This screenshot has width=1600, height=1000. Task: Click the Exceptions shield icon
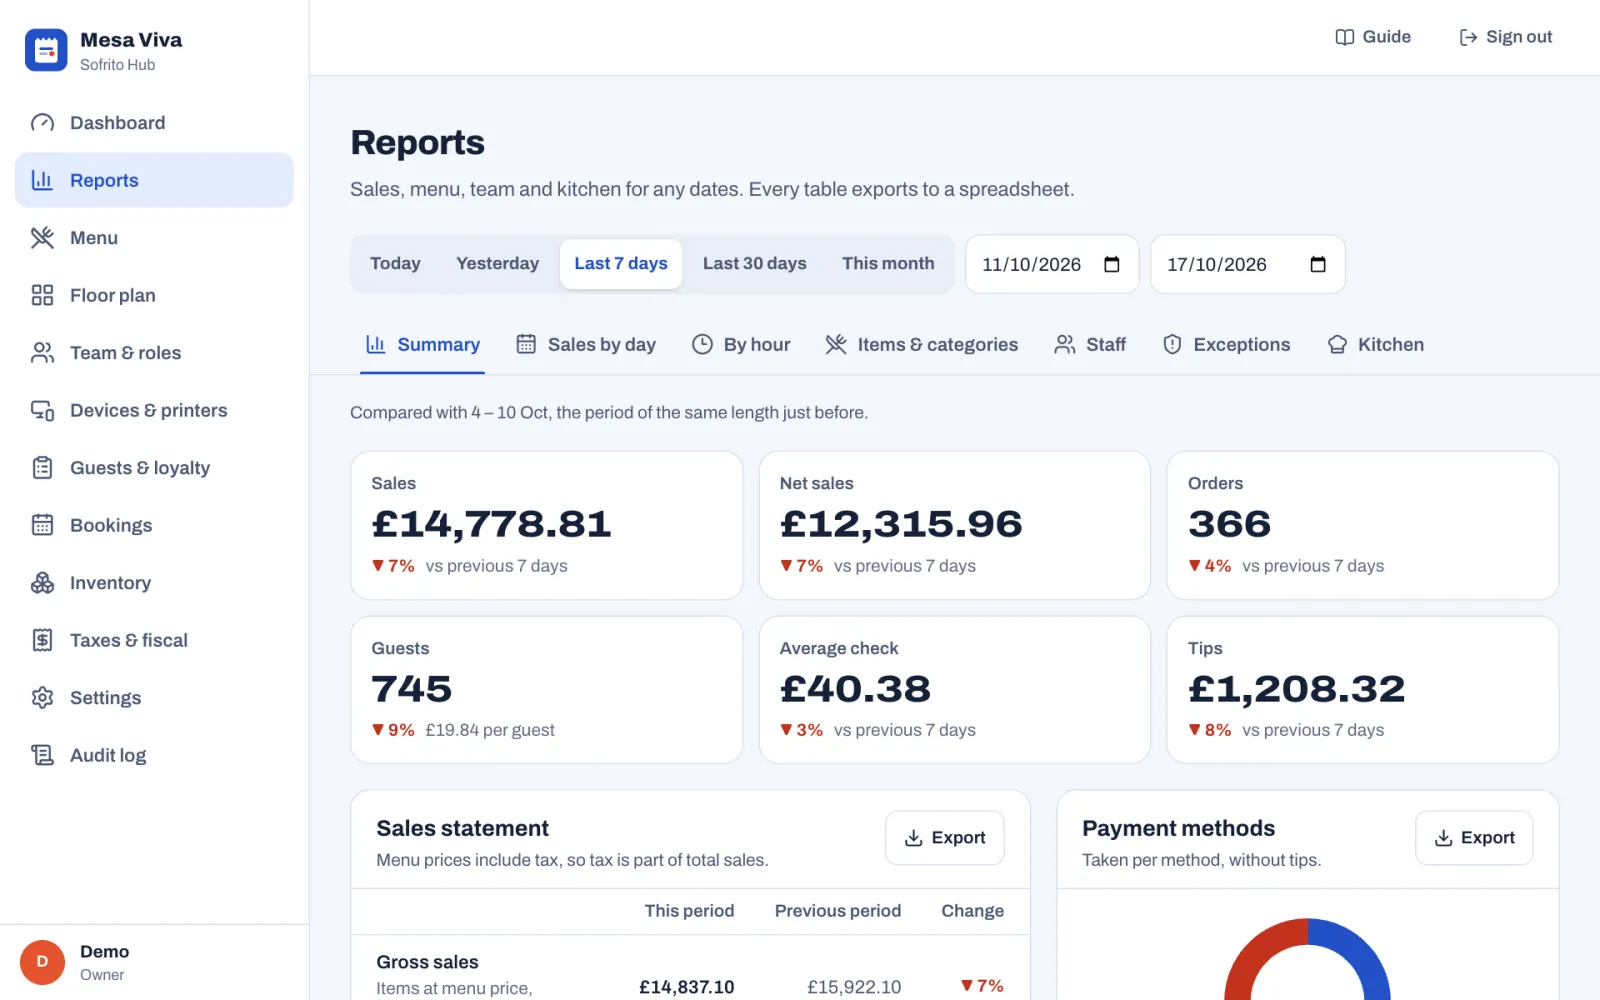tap(1172, 344)
